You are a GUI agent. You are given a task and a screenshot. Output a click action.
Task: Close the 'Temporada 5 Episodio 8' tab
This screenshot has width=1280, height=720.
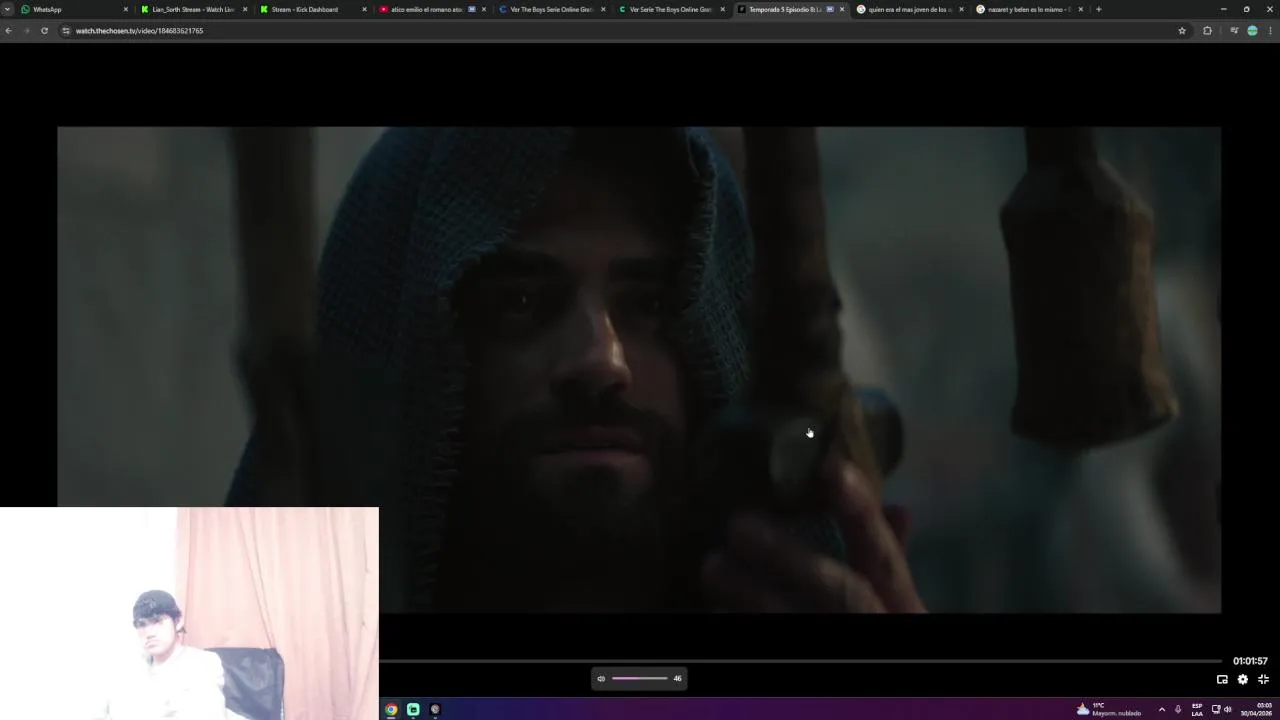(842, 9)
